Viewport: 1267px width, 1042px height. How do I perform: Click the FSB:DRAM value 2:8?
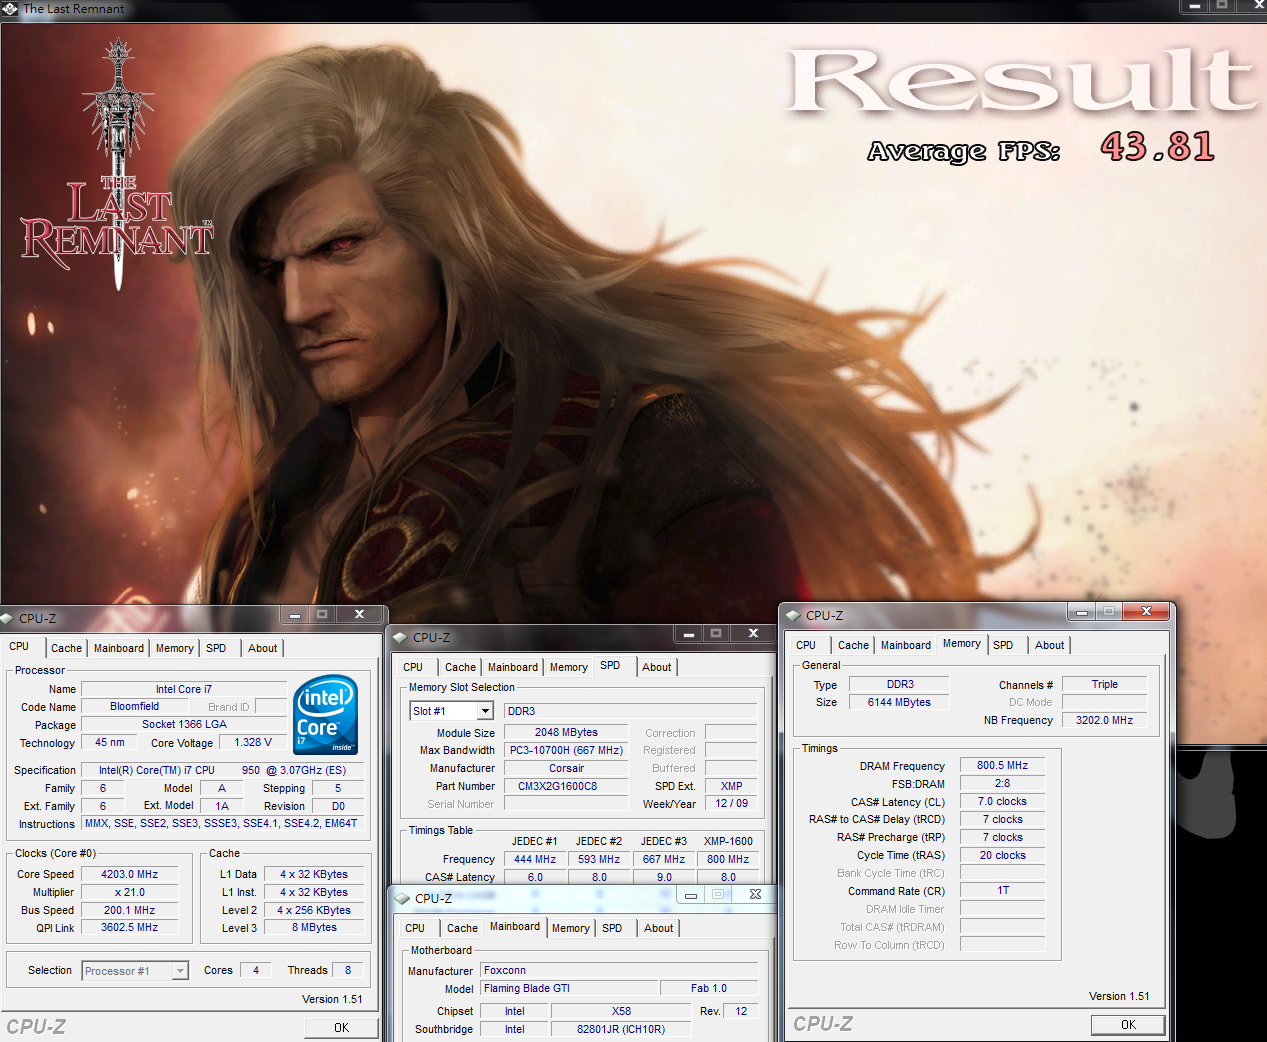coord(1002,783)
